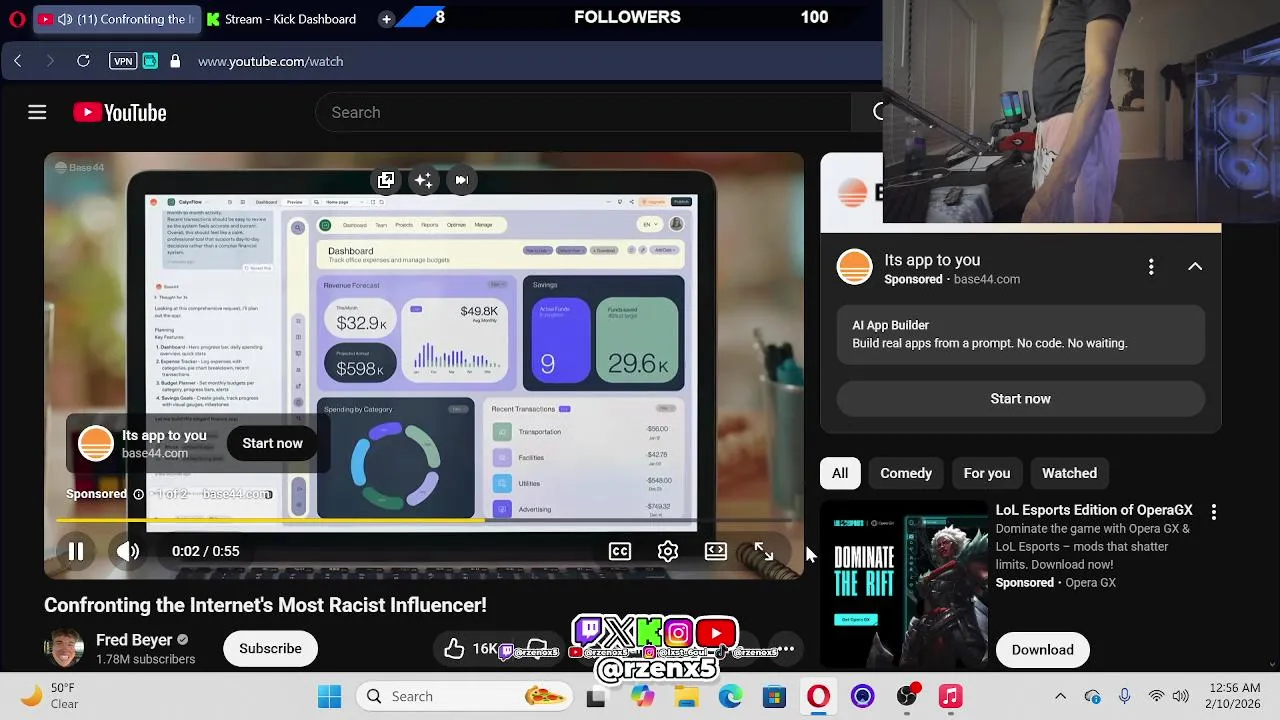This screenshot has width=1280, height=720.
Task: Open OneDrive cloud tray icon
Action: 1092,696
